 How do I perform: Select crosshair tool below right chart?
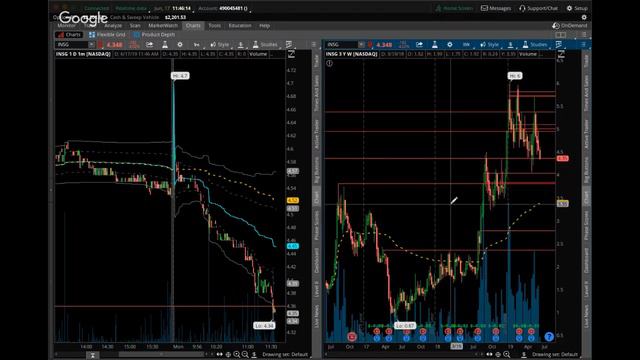(498, 354)
